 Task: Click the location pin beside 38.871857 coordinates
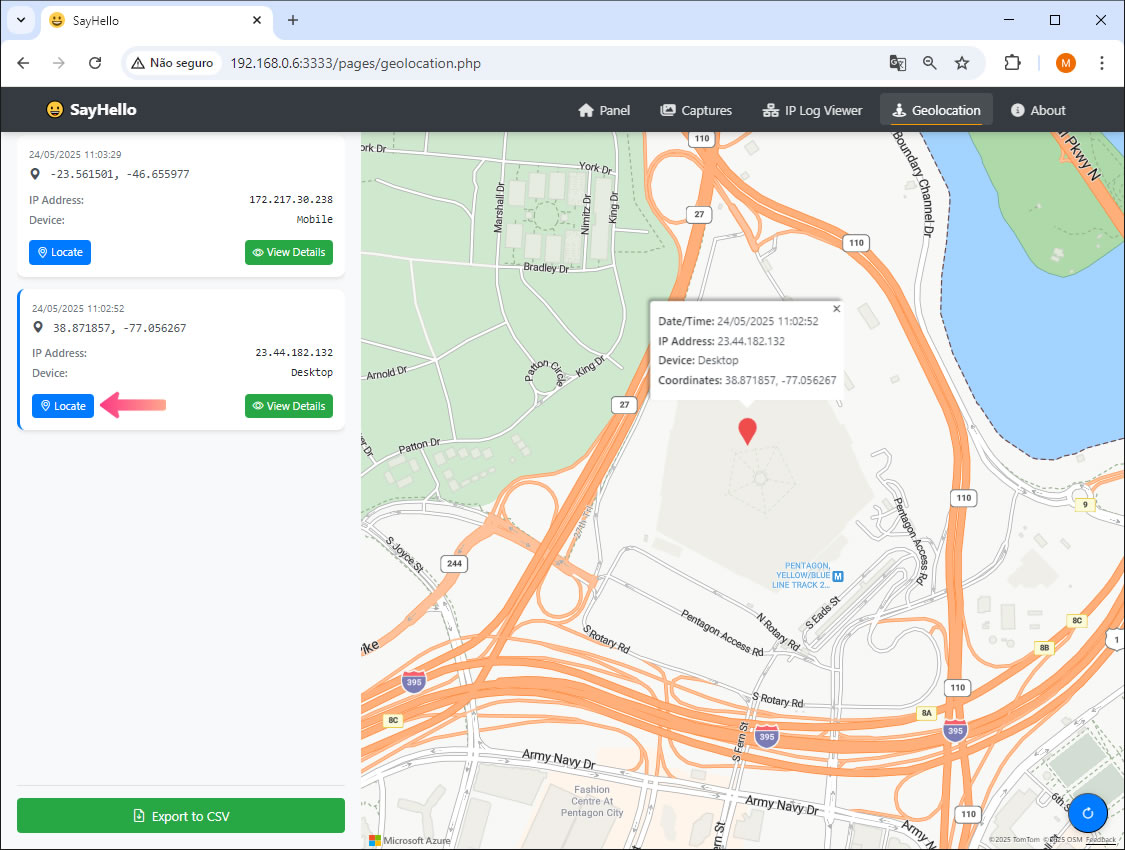click(x=38, y=328)
